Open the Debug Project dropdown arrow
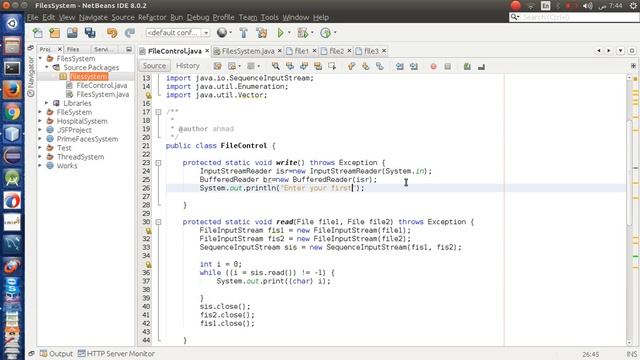Image resolution: width=640 pixels, height=360 pixels. click(312, 33)
